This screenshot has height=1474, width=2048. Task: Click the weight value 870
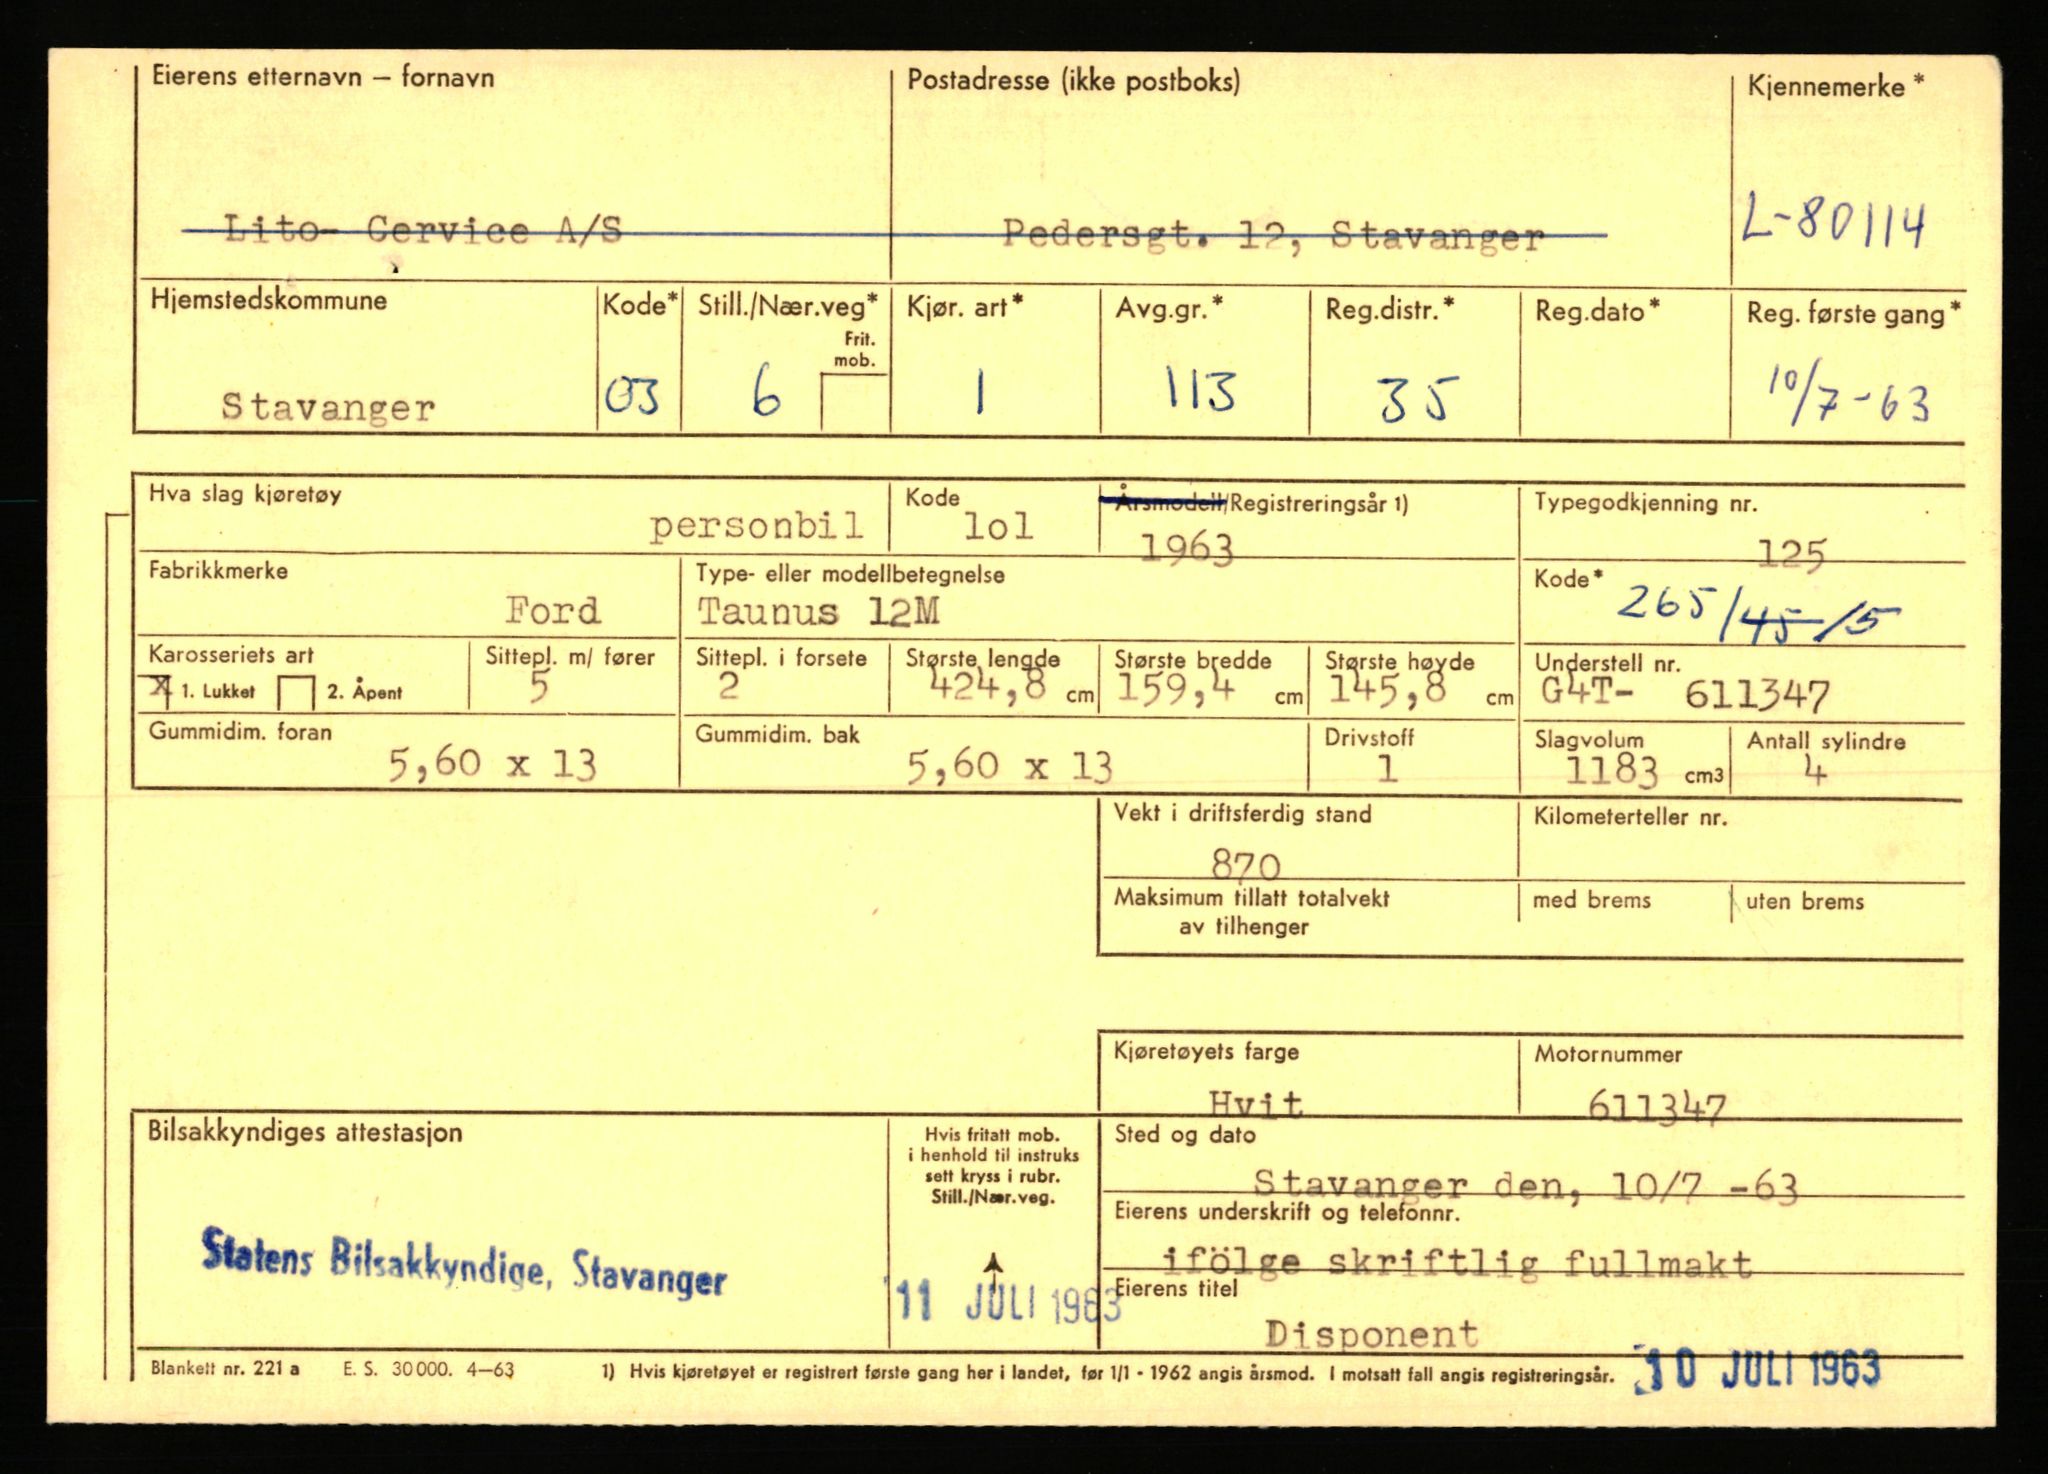1245,863
